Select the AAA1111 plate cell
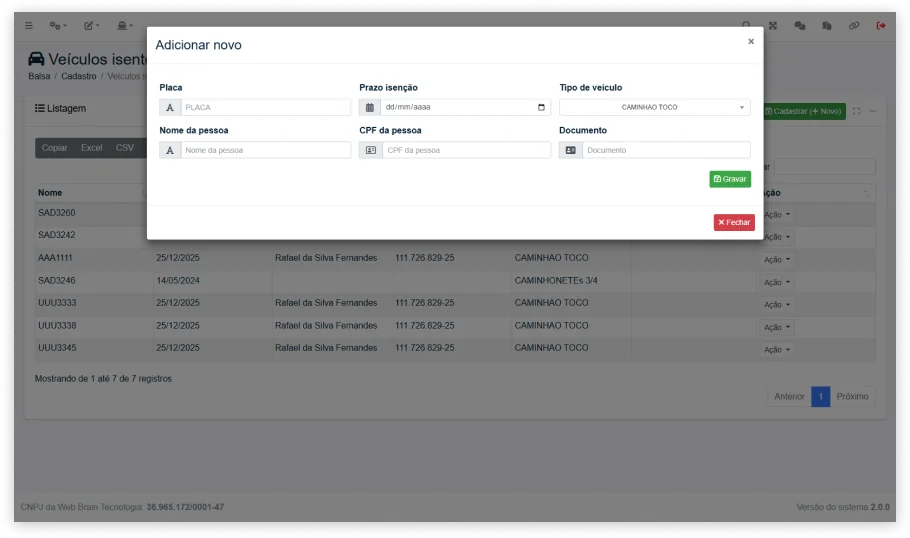The height and width of the screenshot is (538, 910). pos(55,258)
